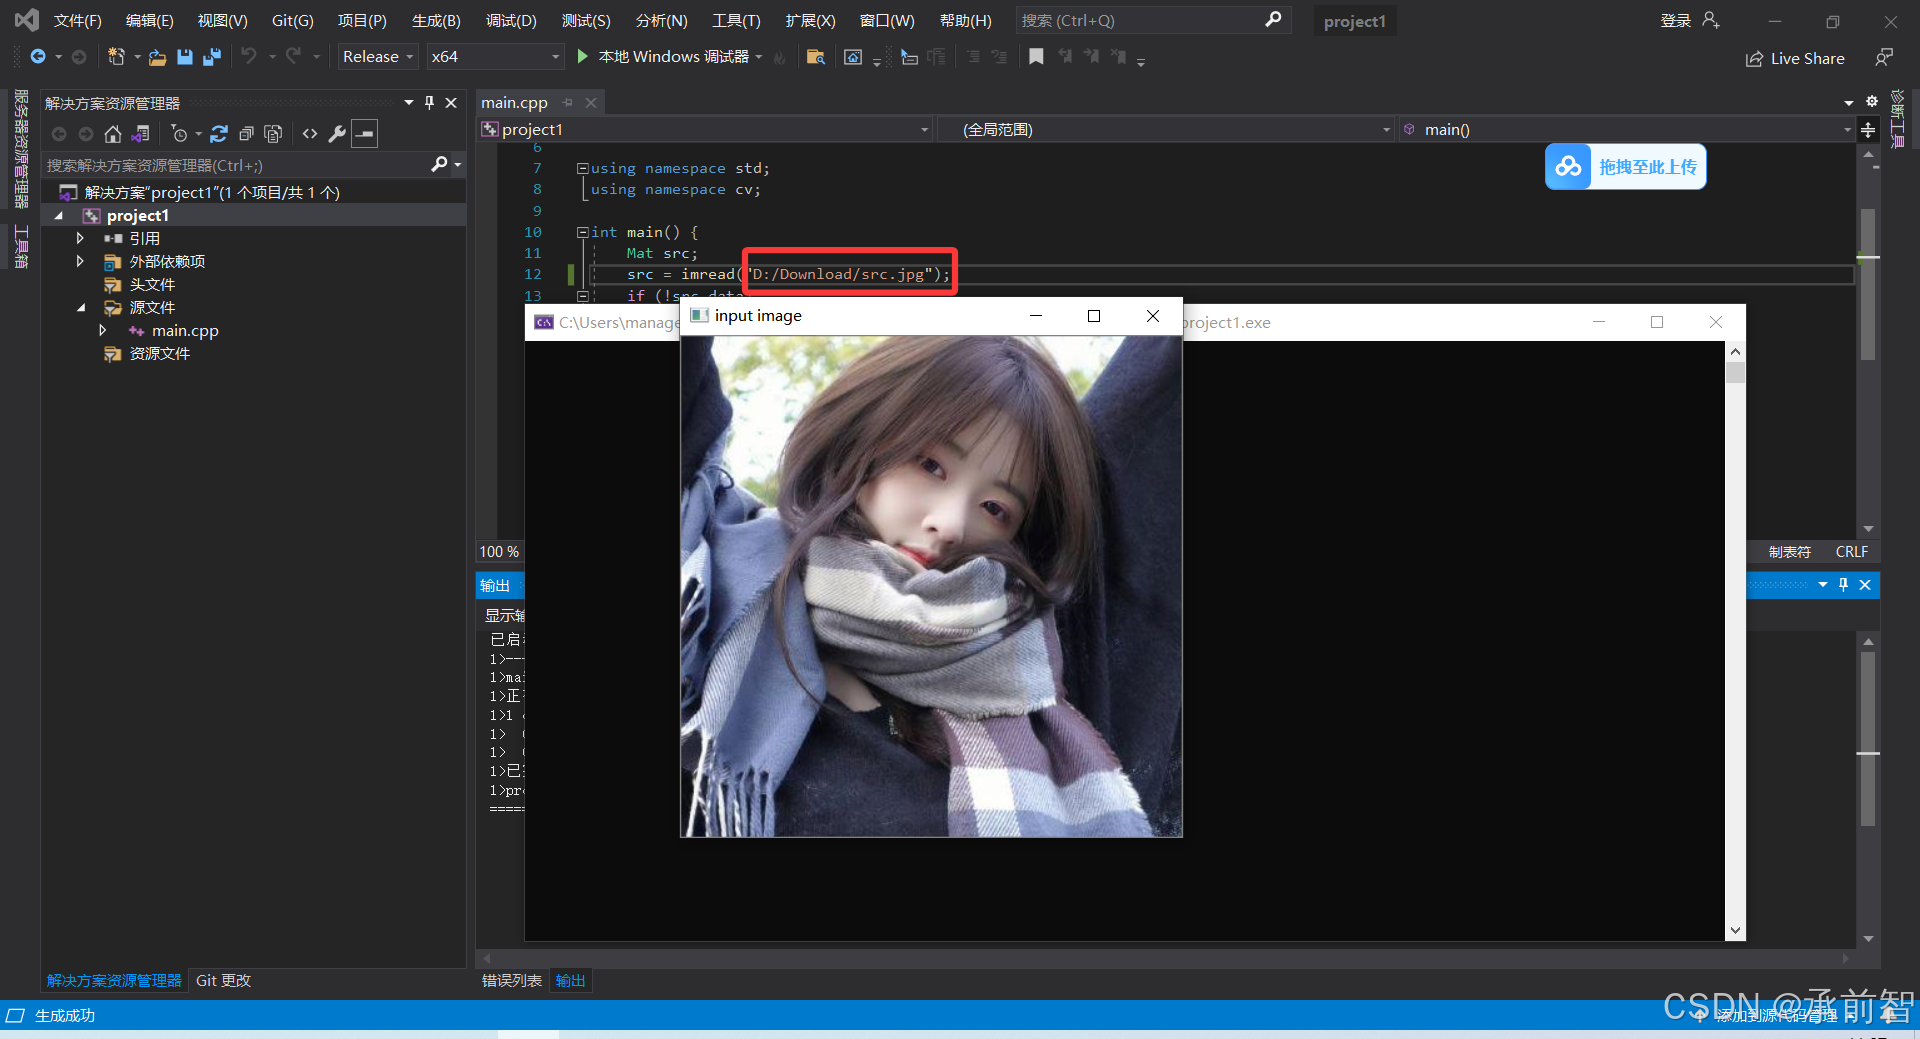This screenshot has width=1920, height=1039.
Task: Click the view code angle brackets icon
Action: [310, 134]
